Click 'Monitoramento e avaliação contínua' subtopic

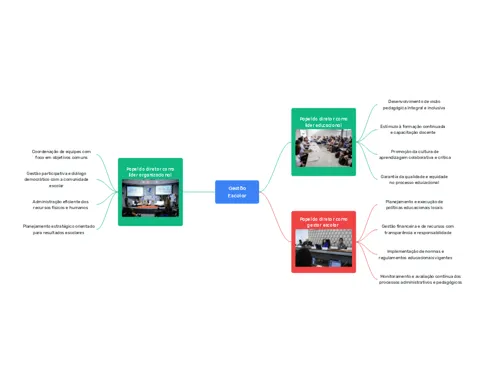pyautogui.click(x=420, y=279)
